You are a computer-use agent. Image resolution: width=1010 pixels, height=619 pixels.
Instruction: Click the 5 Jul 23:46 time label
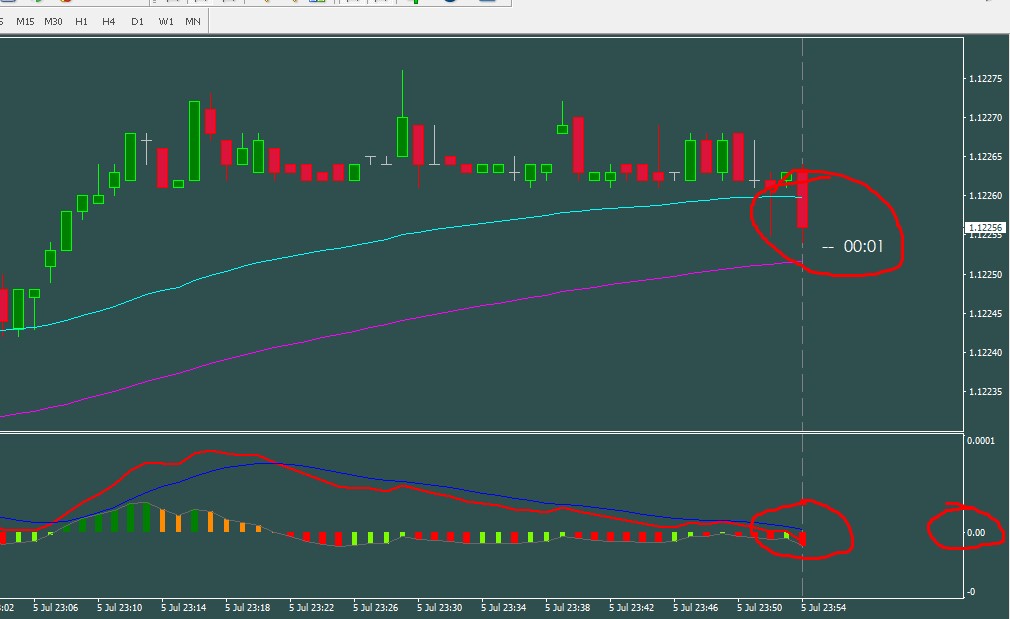(696, 607)
